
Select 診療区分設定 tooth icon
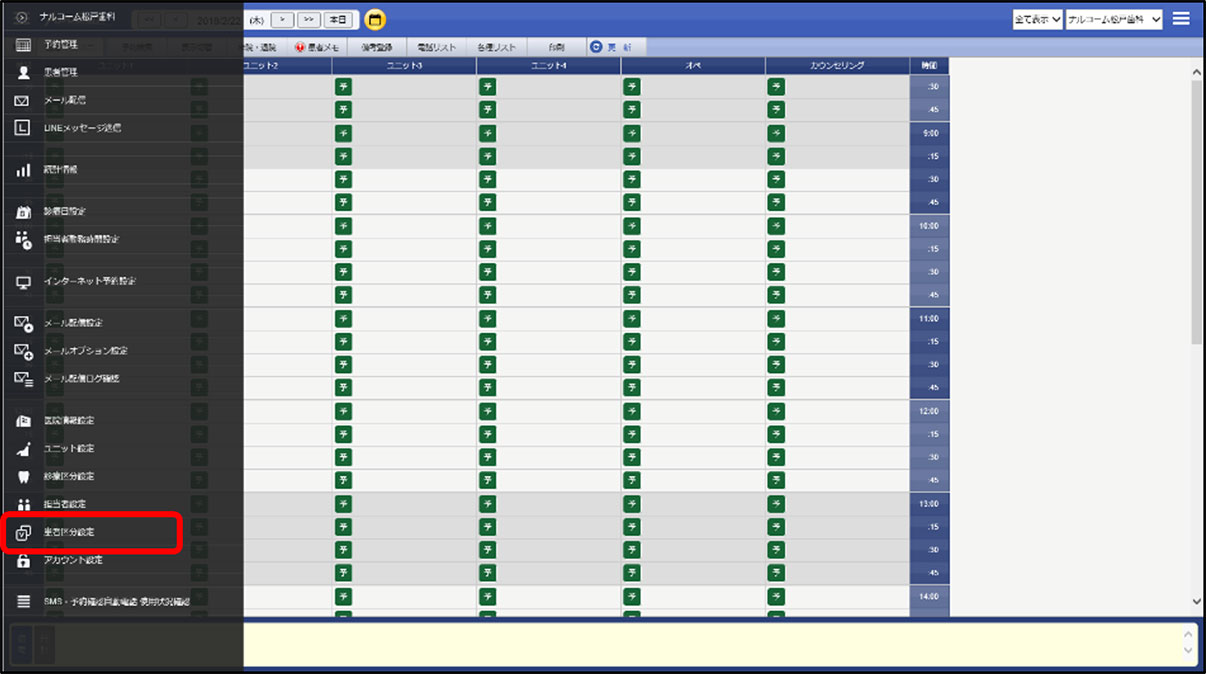23,477
